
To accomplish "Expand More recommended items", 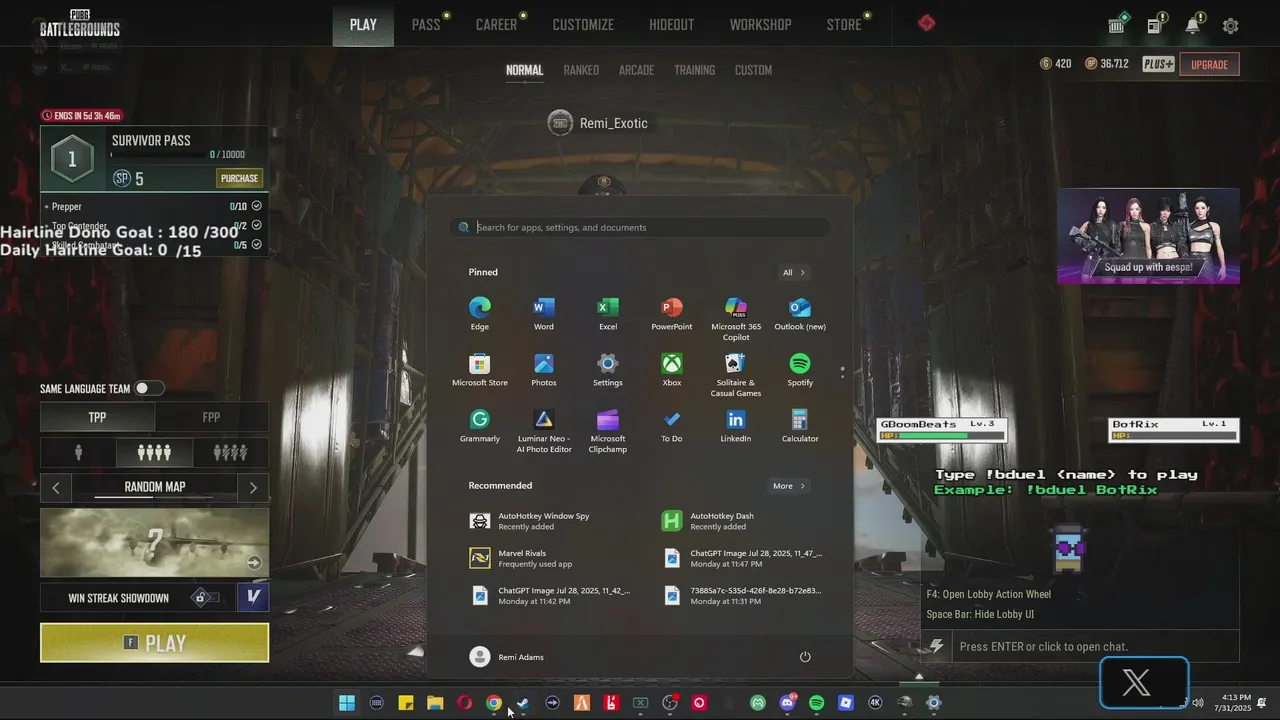I will (x=789, y=486).
